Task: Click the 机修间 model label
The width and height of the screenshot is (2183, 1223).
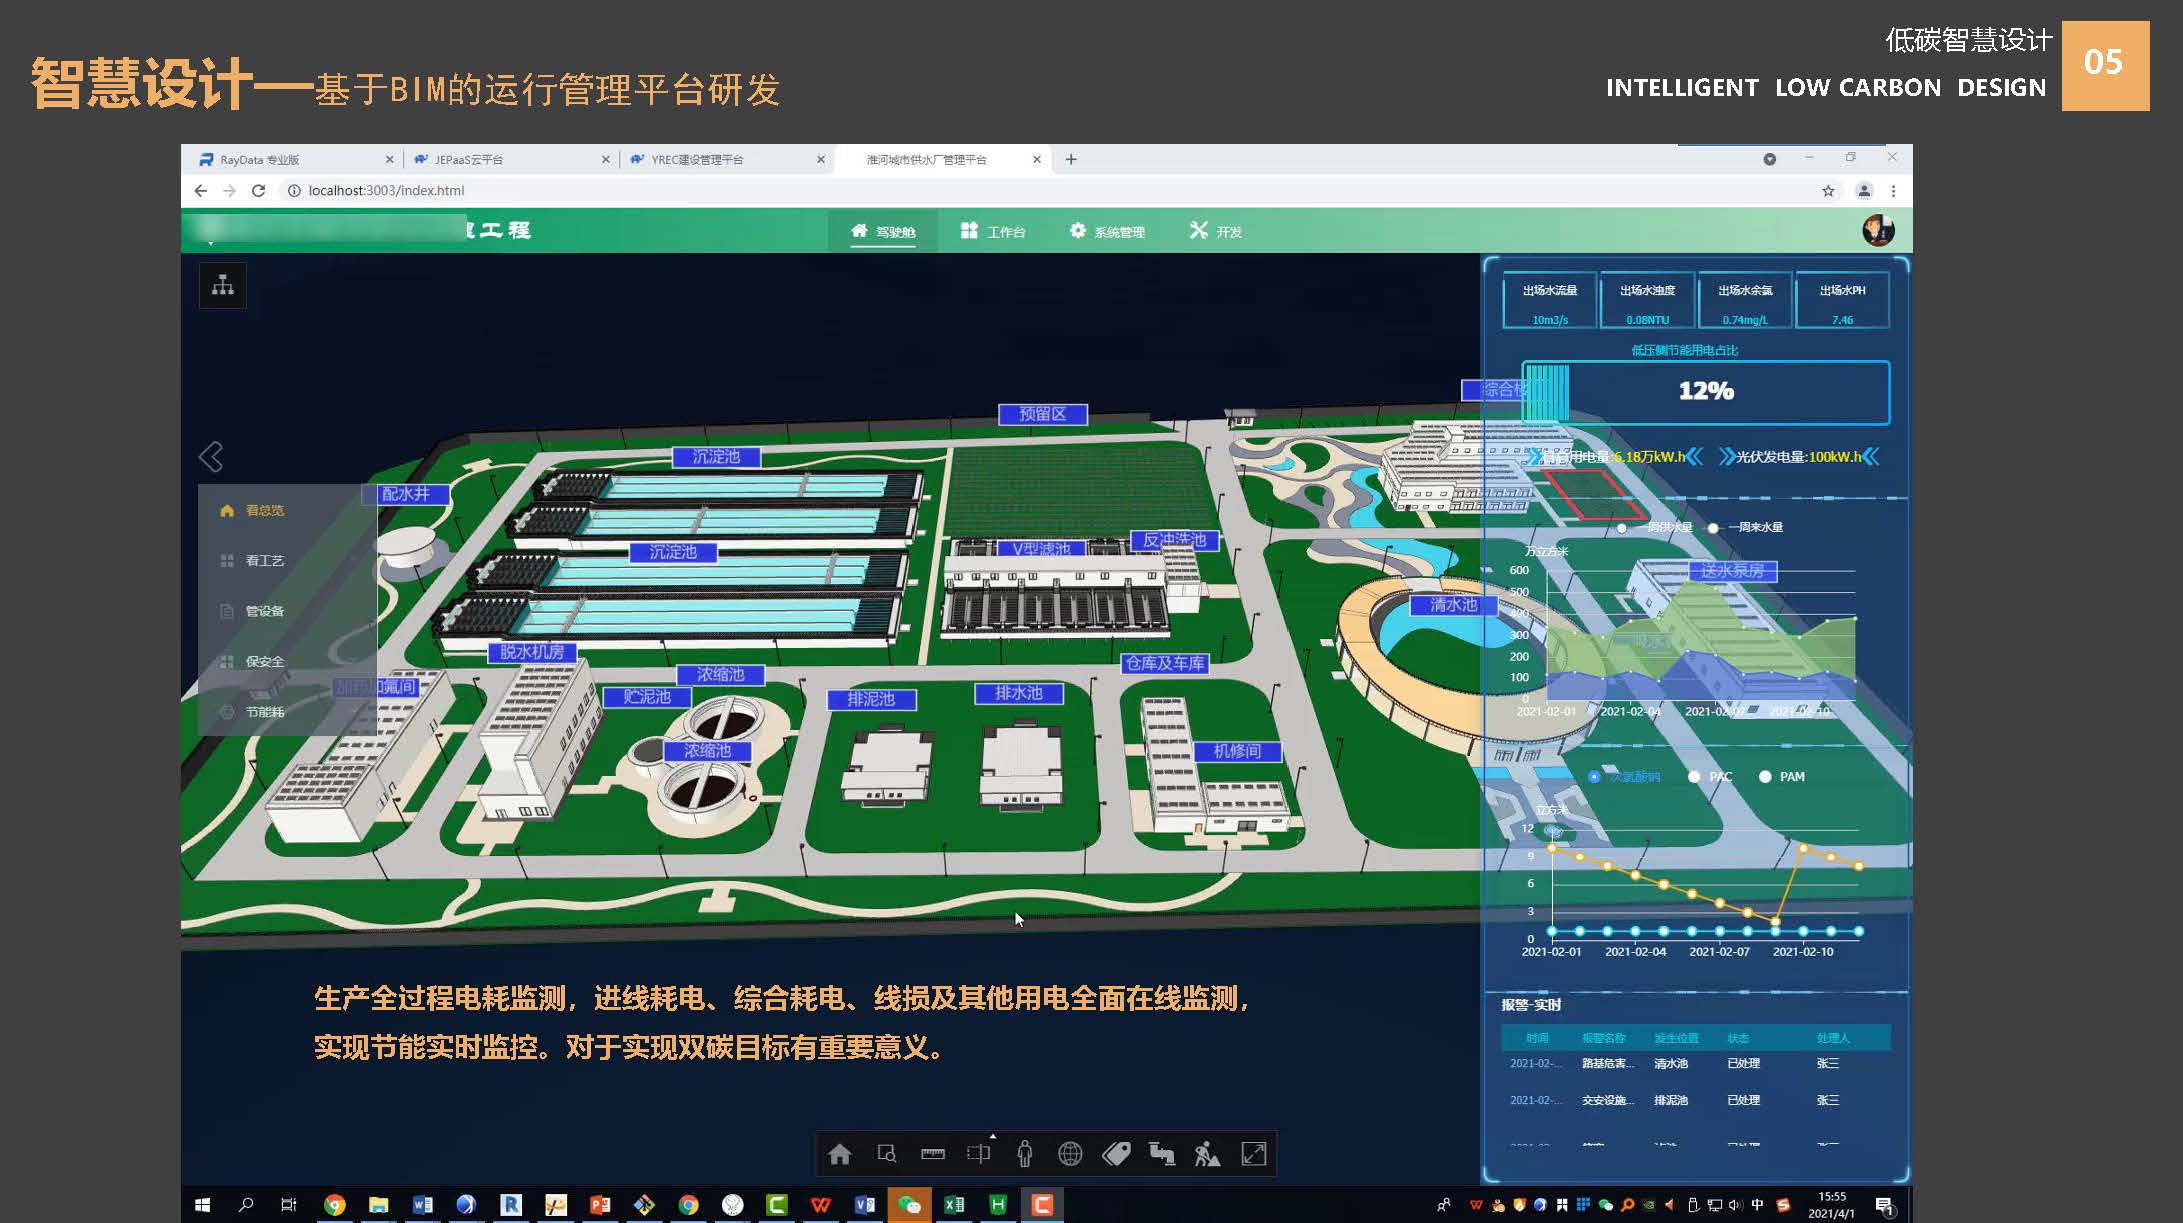Action: click(x=1237, y=751)
